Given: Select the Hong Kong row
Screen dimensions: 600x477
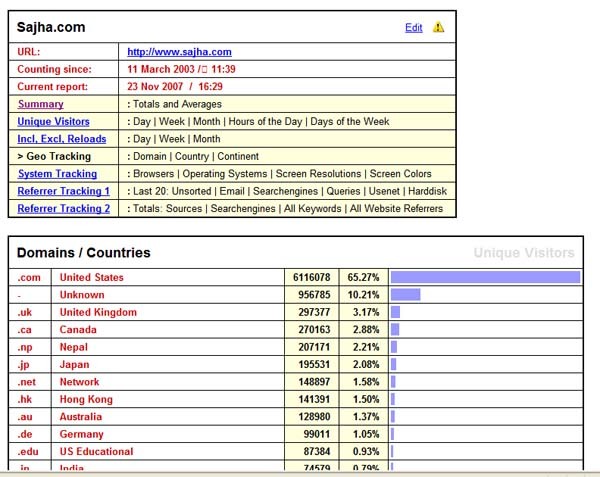Looking at the screenshot, I should [x=89, y=399].
